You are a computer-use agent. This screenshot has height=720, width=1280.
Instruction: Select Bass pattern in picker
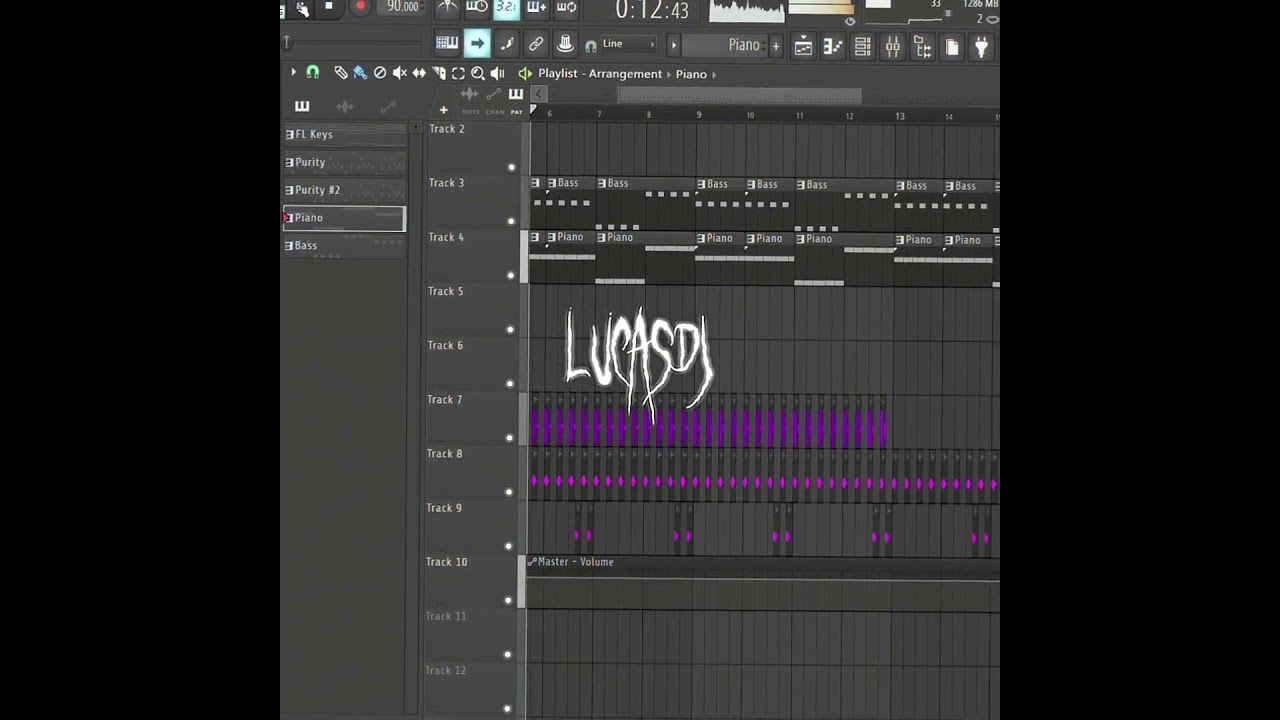(x=345, y=246)
